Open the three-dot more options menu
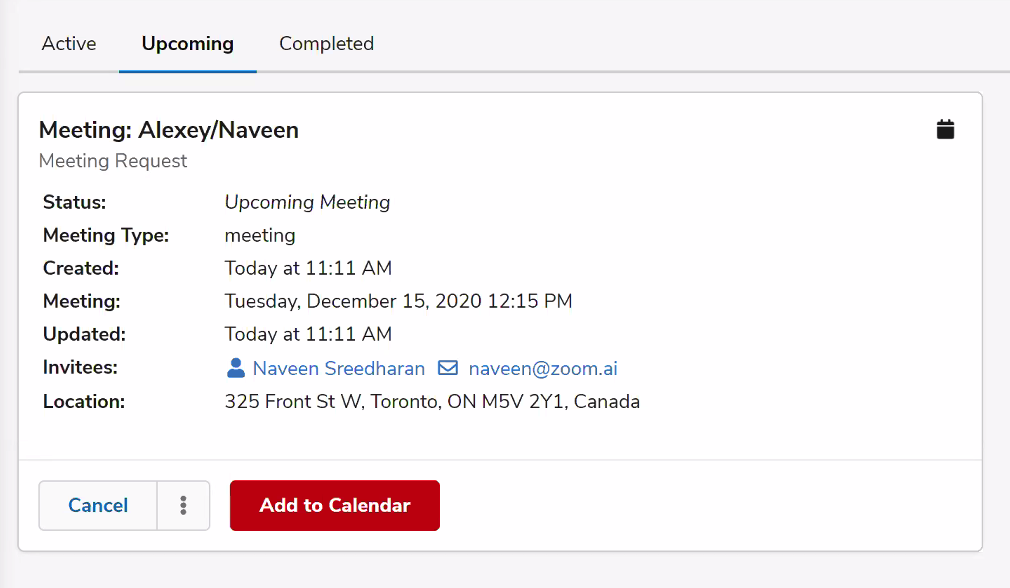The image size is (1010, 588). tap(184, 506)
